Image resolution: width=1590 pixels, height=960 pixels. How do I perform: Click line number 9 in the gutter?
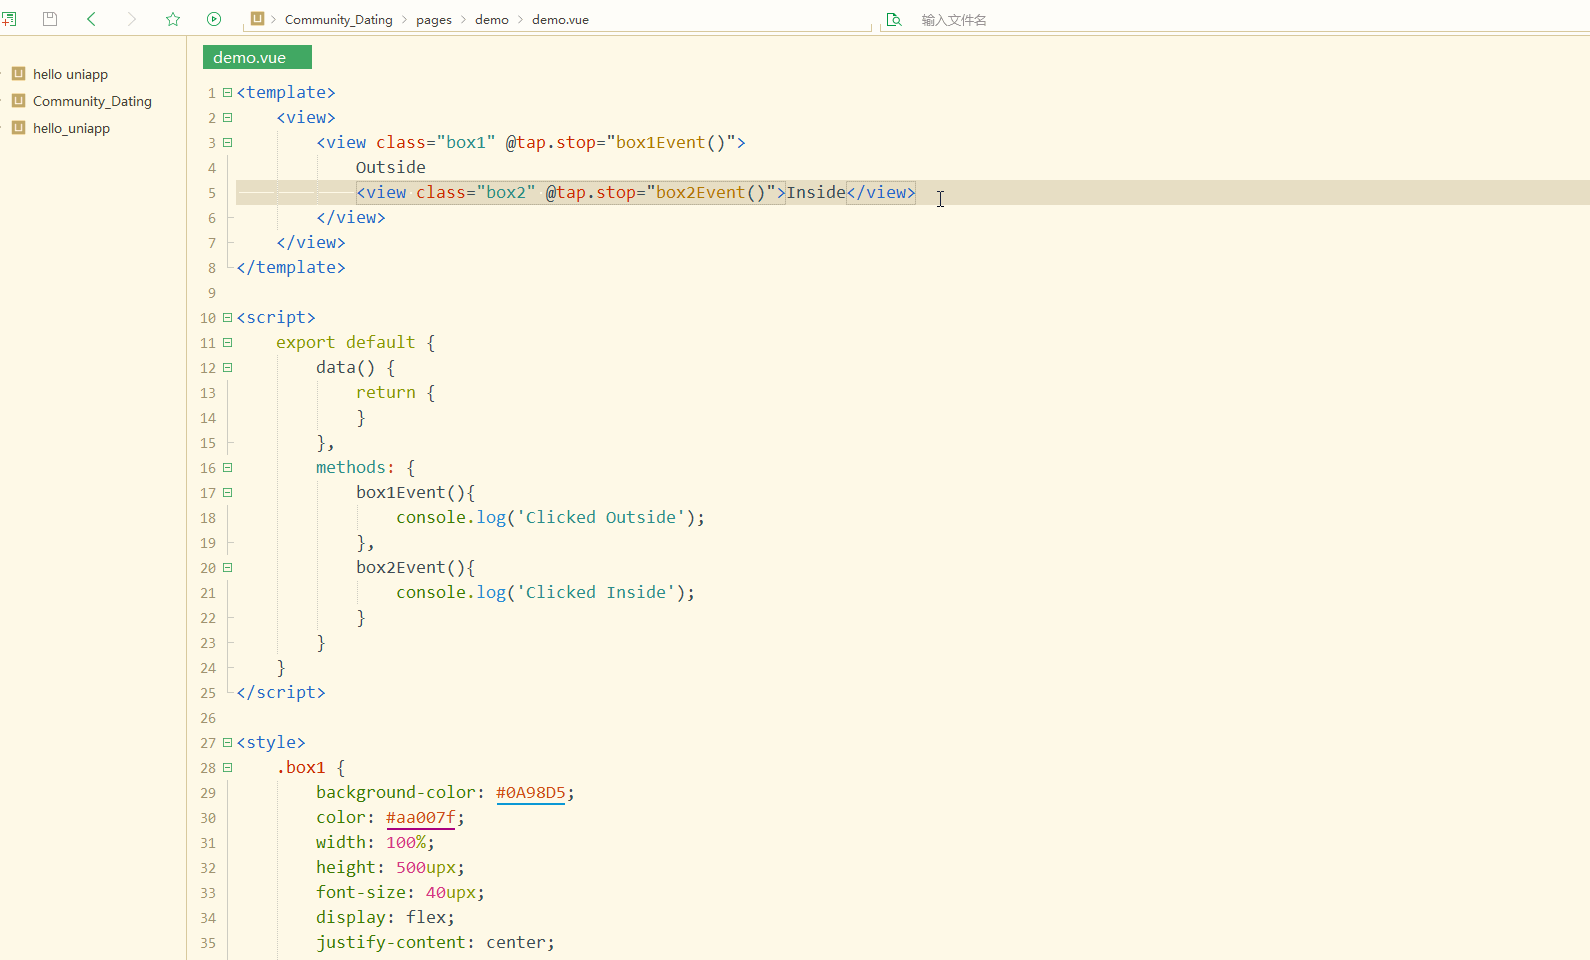coord(211,293)
